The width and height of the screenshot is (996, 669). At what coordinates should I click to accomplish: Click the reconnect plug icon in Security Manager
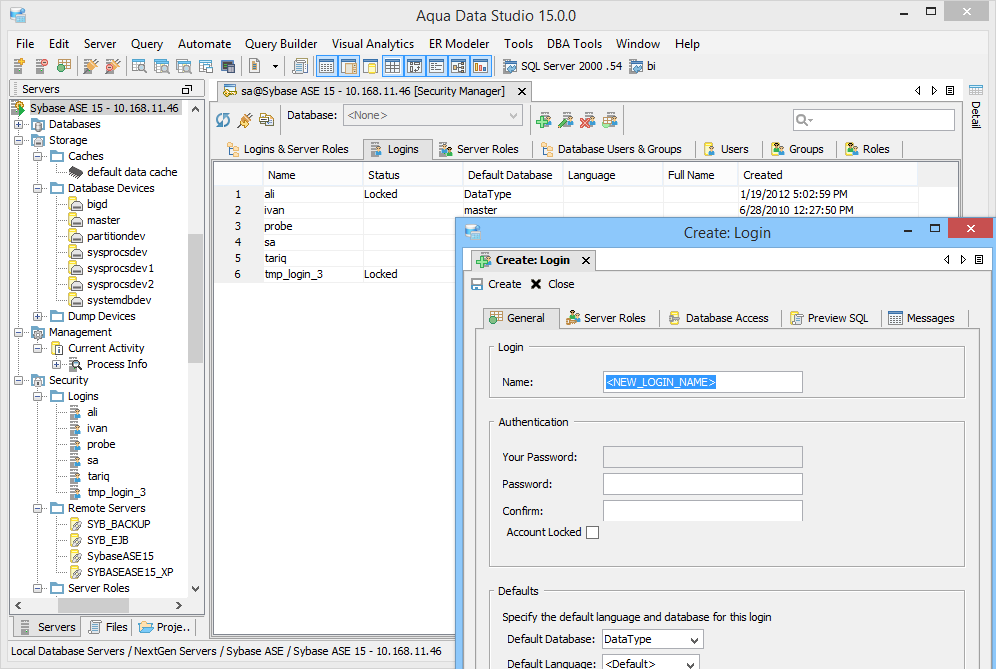point(245,119)
